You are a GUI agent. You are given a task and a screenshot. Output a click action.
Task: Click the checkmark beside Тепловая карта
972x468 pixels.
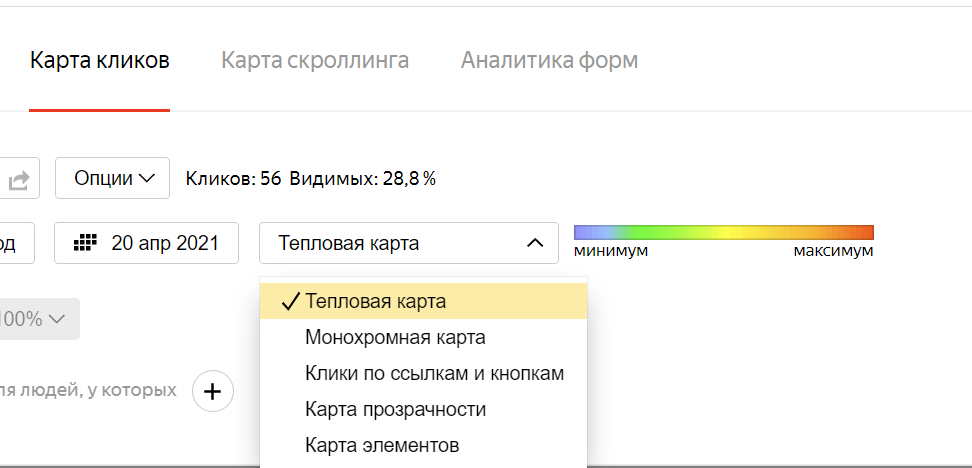[x=290, y=302]
